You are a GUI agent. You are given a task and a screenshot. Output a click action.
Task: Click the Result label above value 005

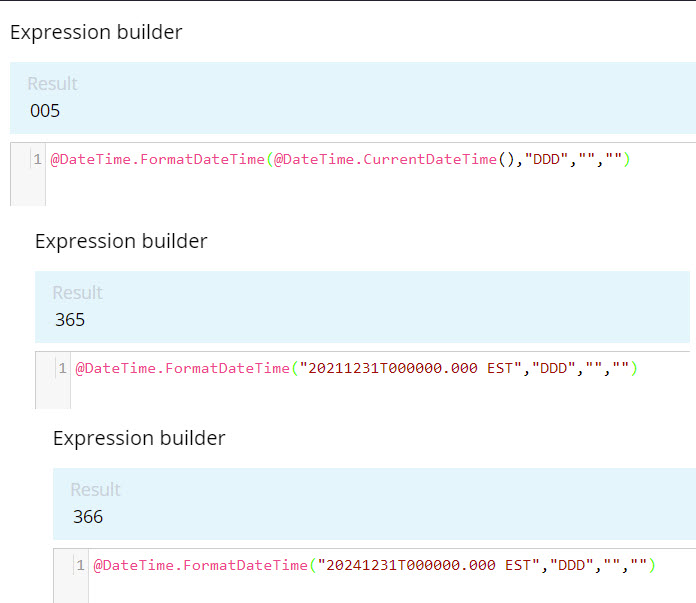tap(52, 84)
